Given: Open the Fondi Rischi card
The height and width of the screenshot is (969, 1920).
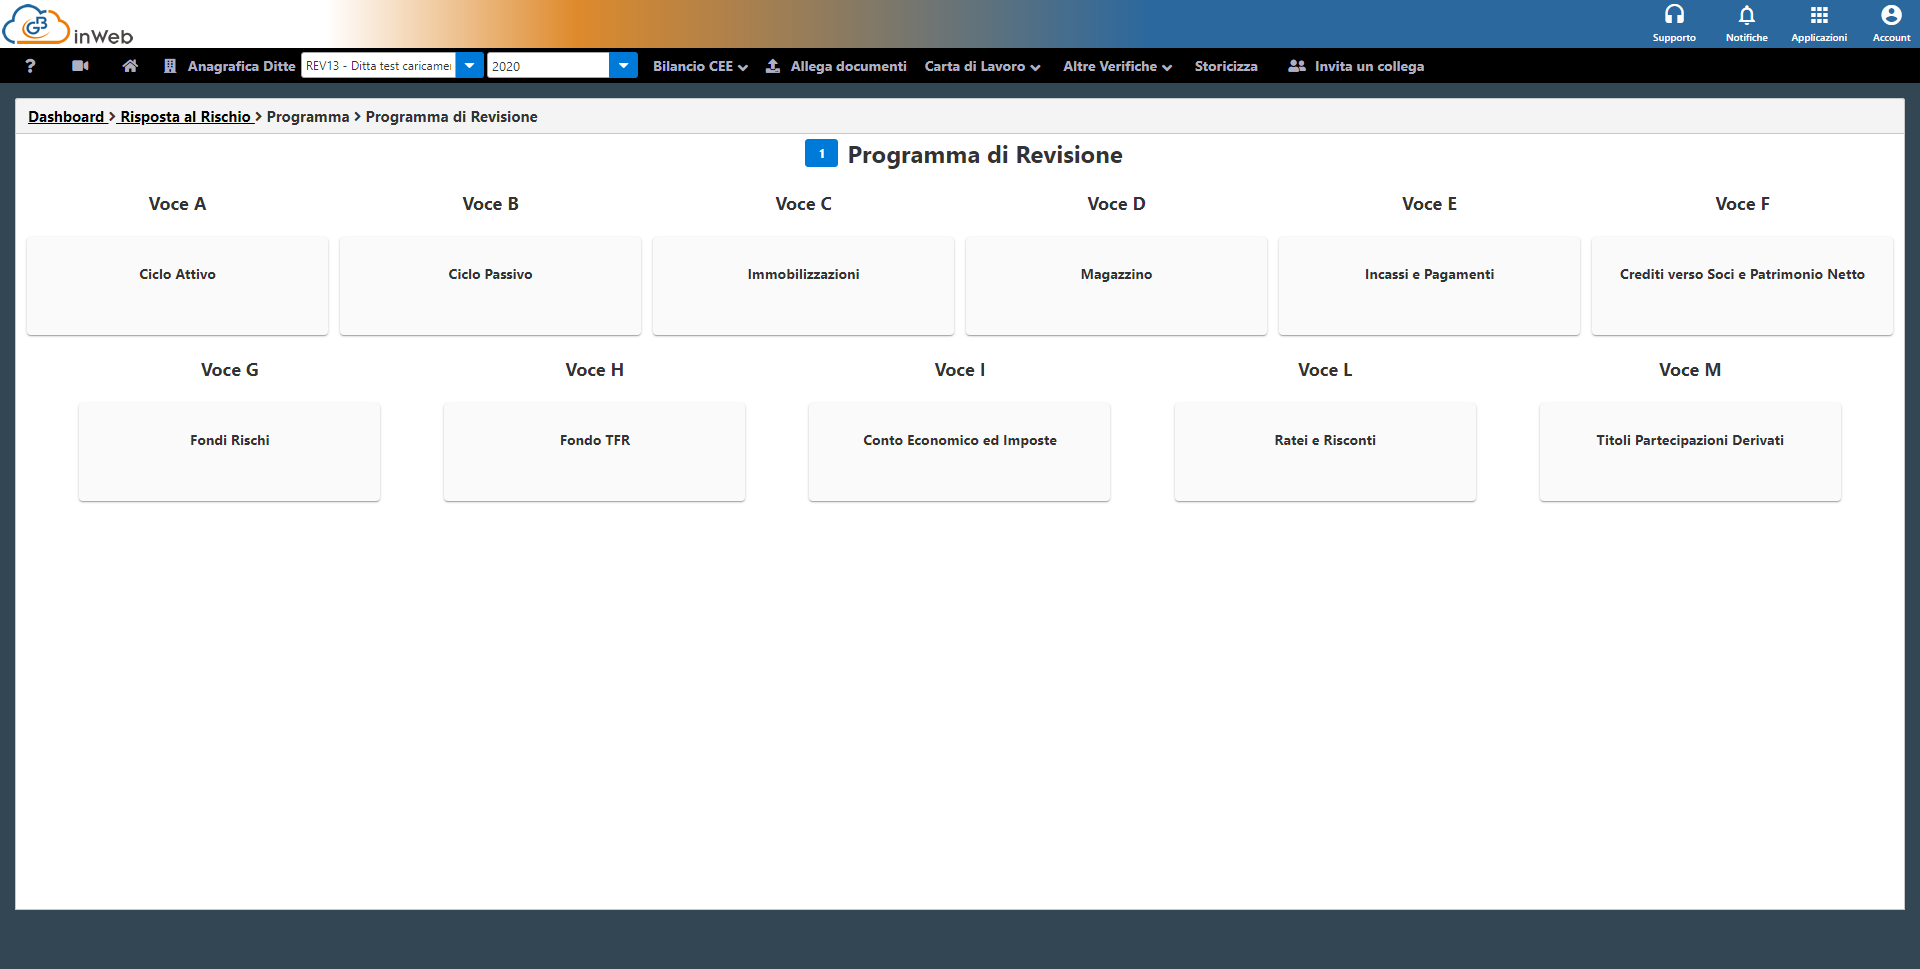Looking at the screenshot, I should 229,451.
